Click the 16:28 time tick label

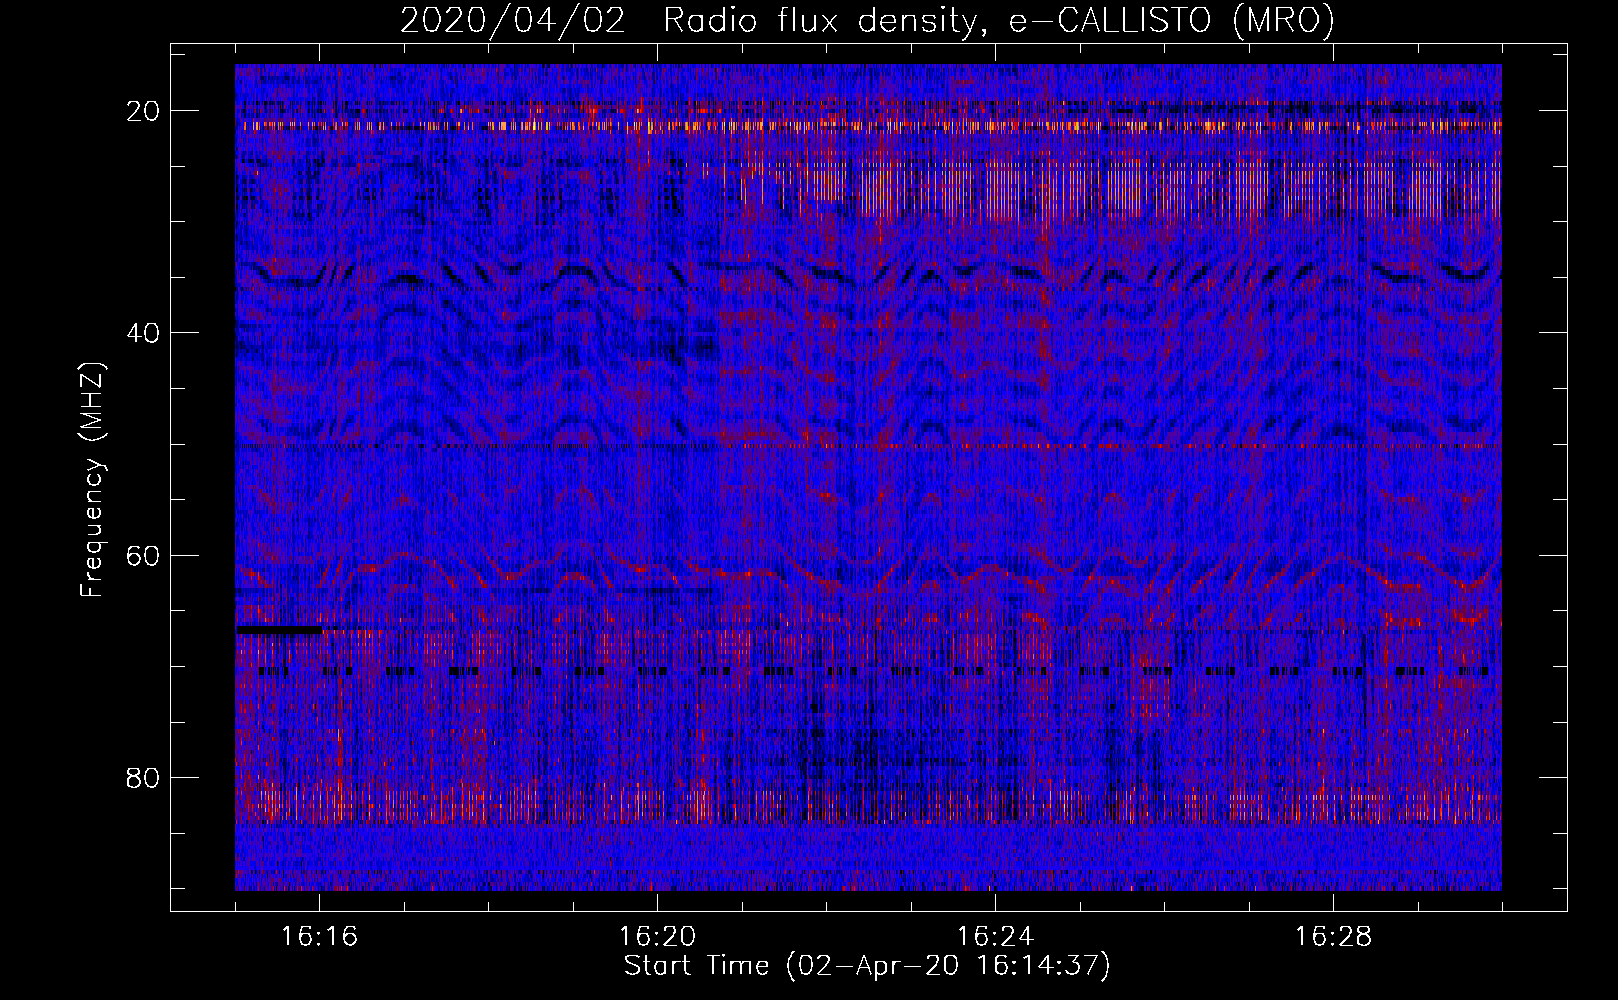pos(1334,936)
